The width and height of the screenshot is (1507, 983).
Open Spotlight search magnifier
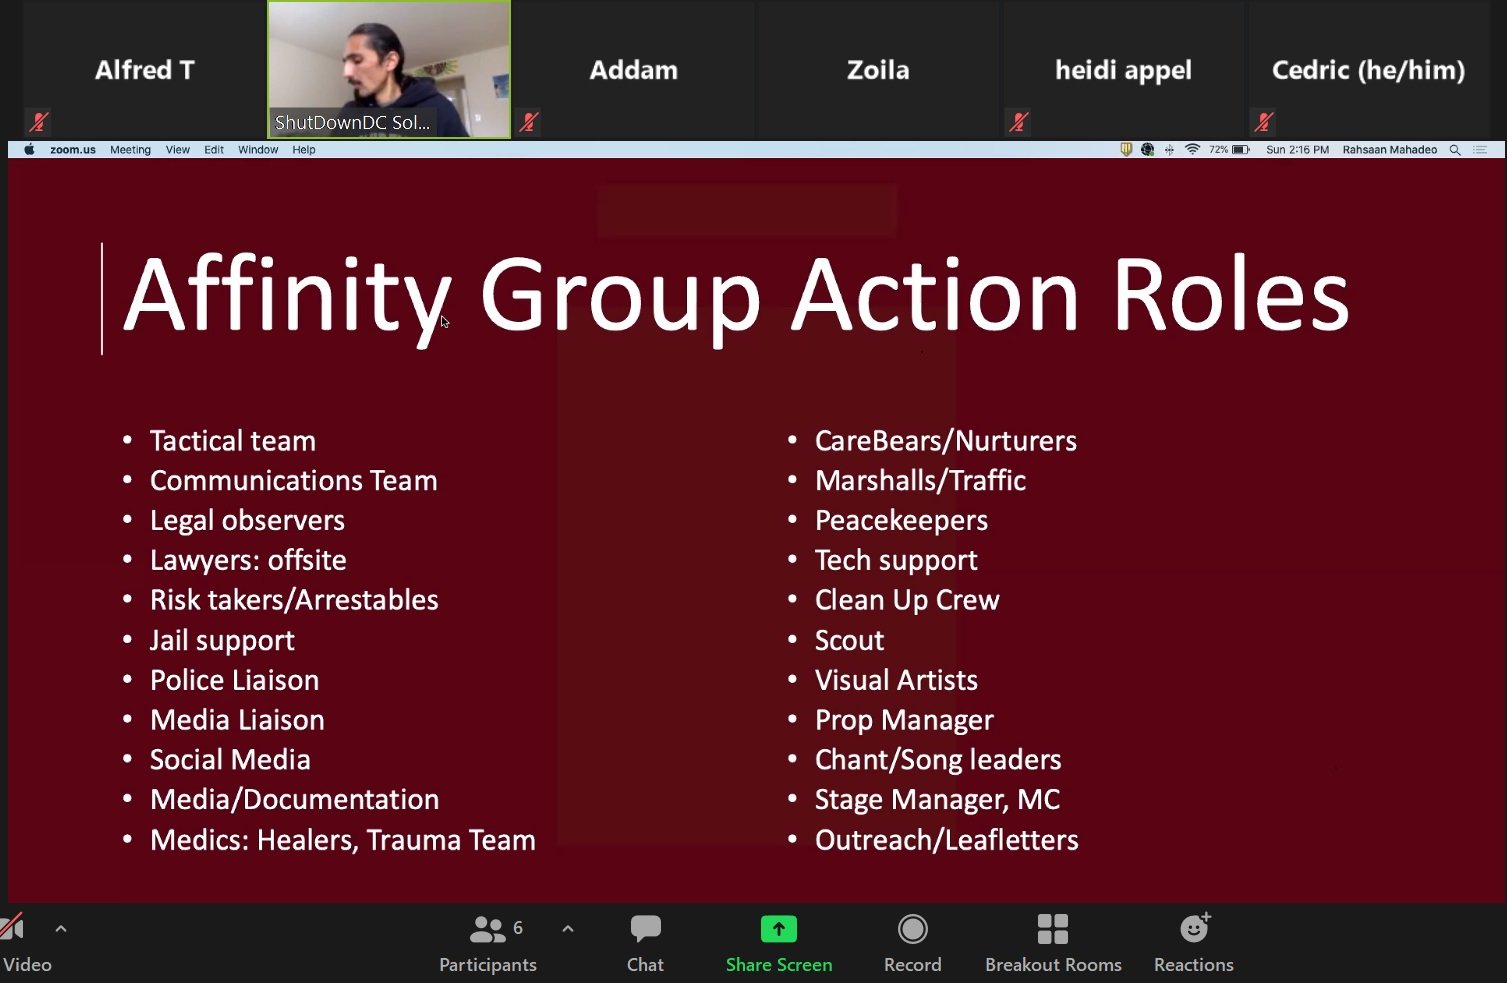tap(1455, 150)
